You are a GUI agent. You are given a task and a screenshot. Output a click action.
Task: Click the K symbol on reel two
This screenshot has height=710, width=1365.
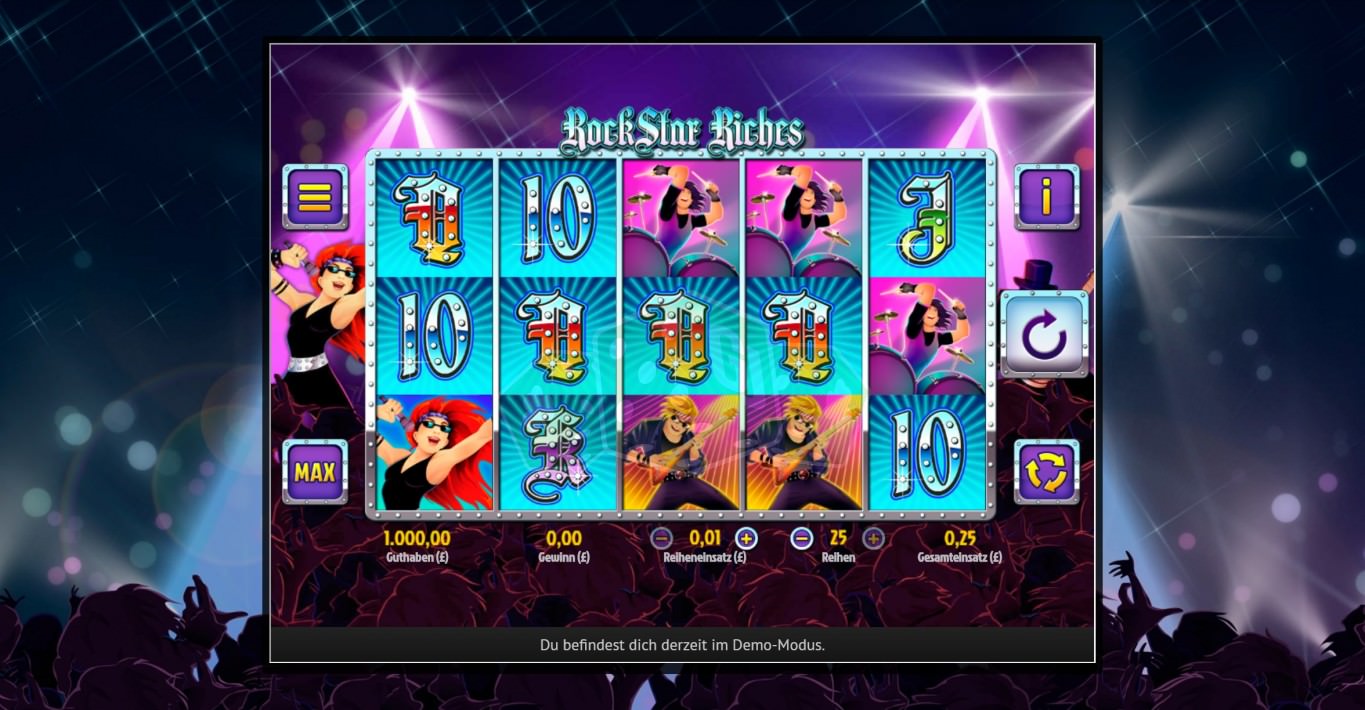coord(558,453)
